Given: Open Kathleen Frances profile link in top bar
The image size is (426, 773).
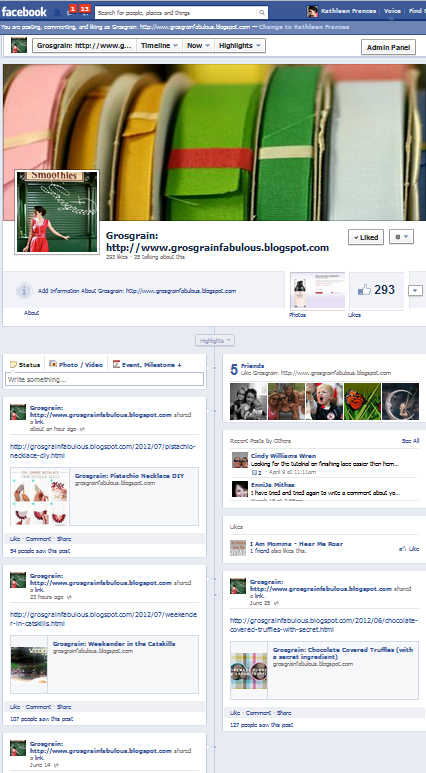Looking at the screenshot, I should pyautogui.click(x=348, y=11).
